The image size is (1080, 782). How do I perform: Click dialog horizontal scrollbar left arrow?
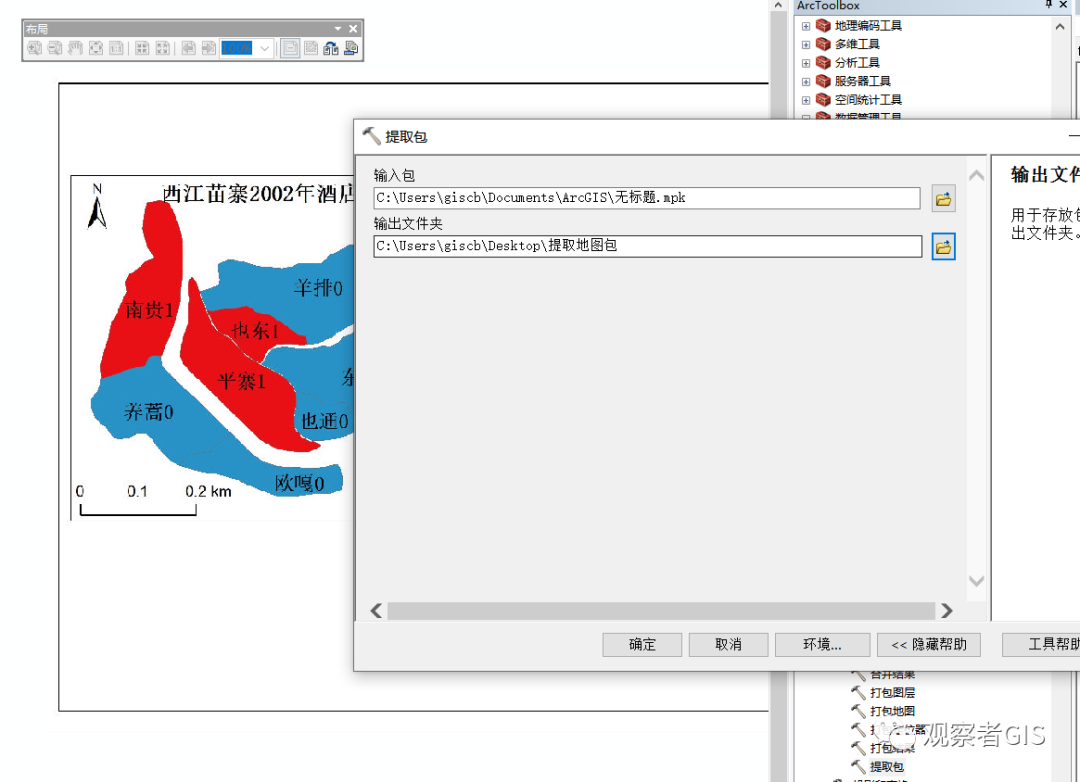[376, 610]
